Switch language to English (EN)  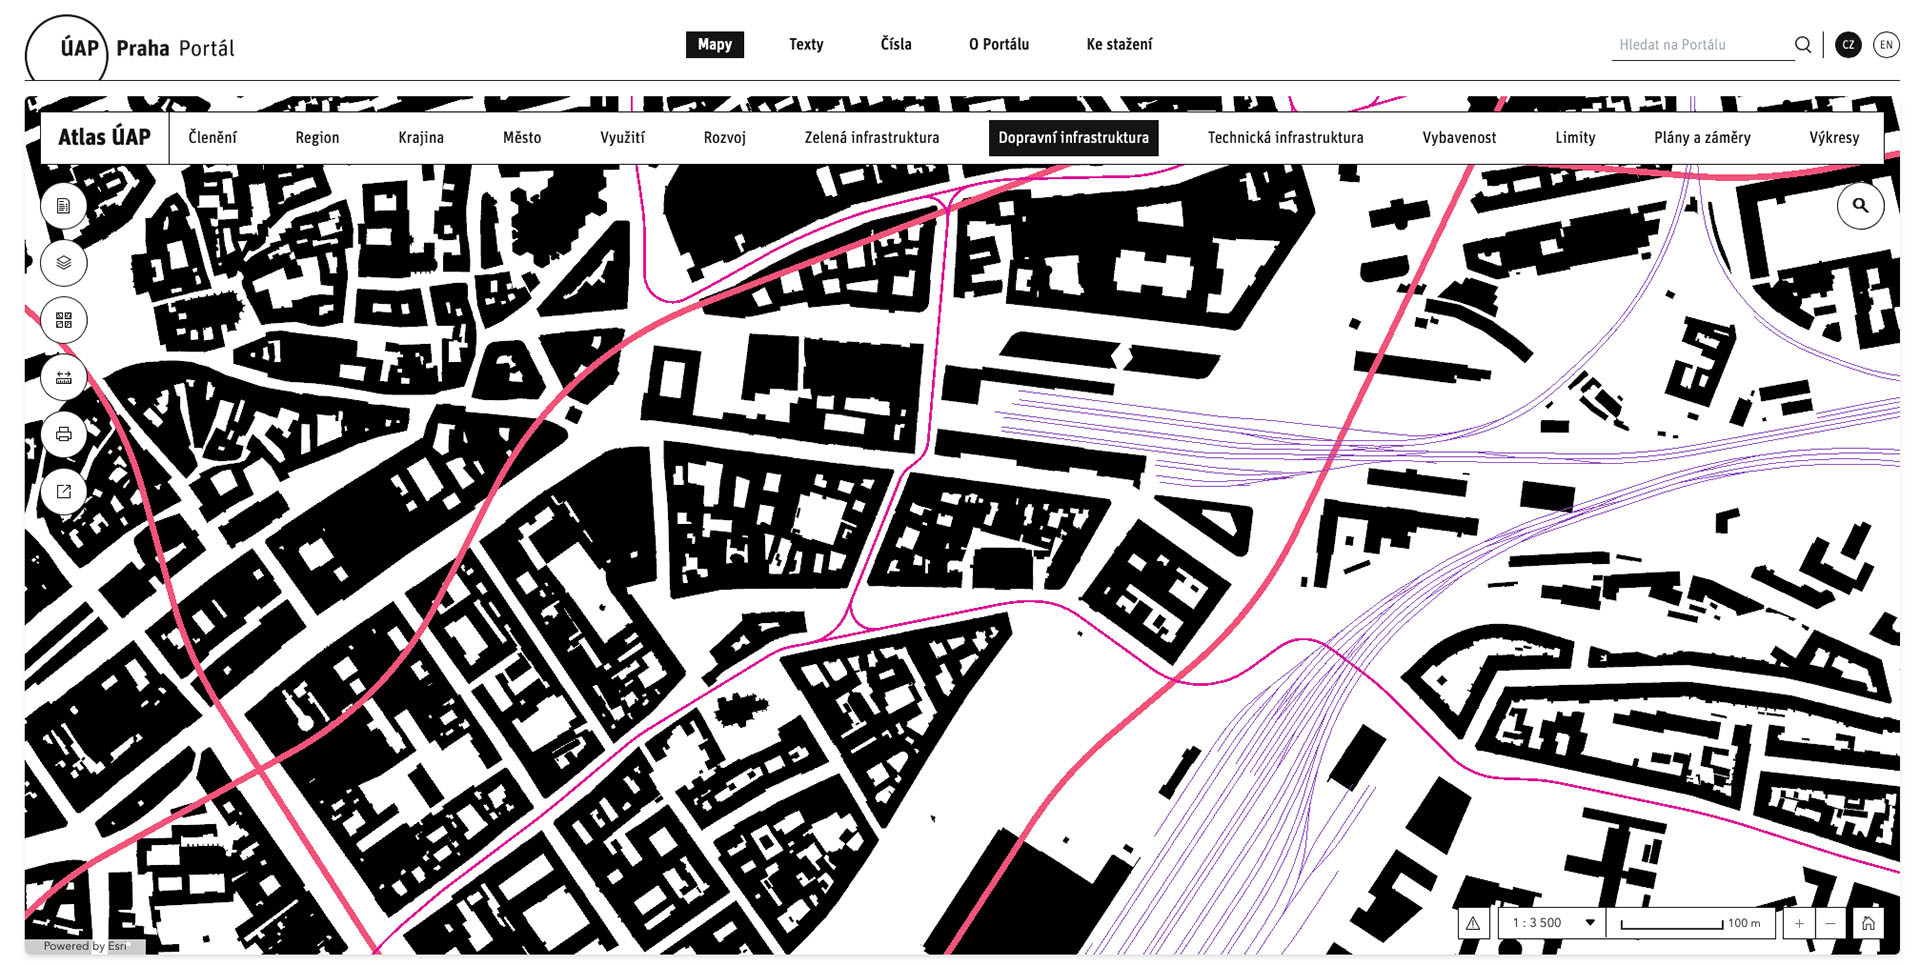tap(1886, 45)
